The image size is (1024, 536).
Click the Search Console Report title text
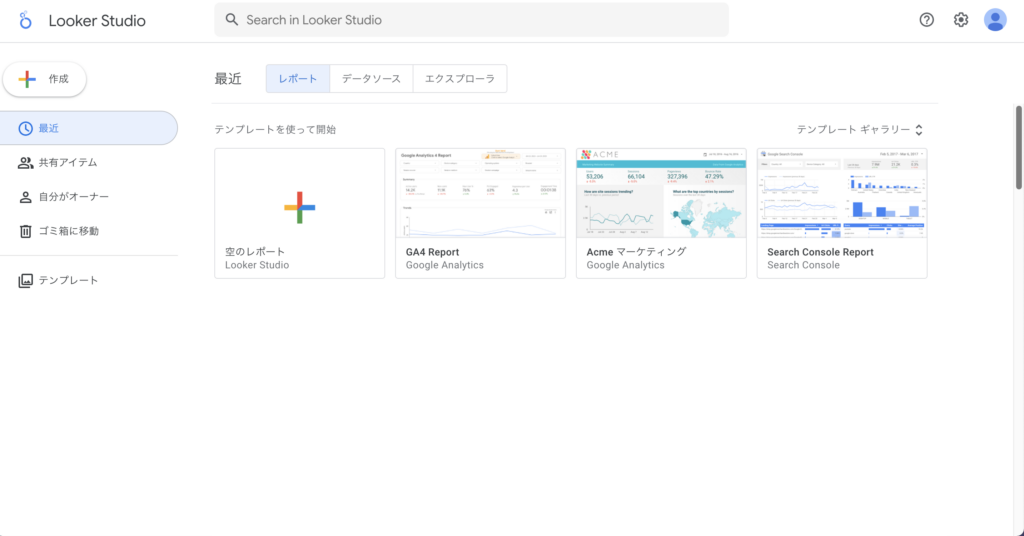[820, 252]
